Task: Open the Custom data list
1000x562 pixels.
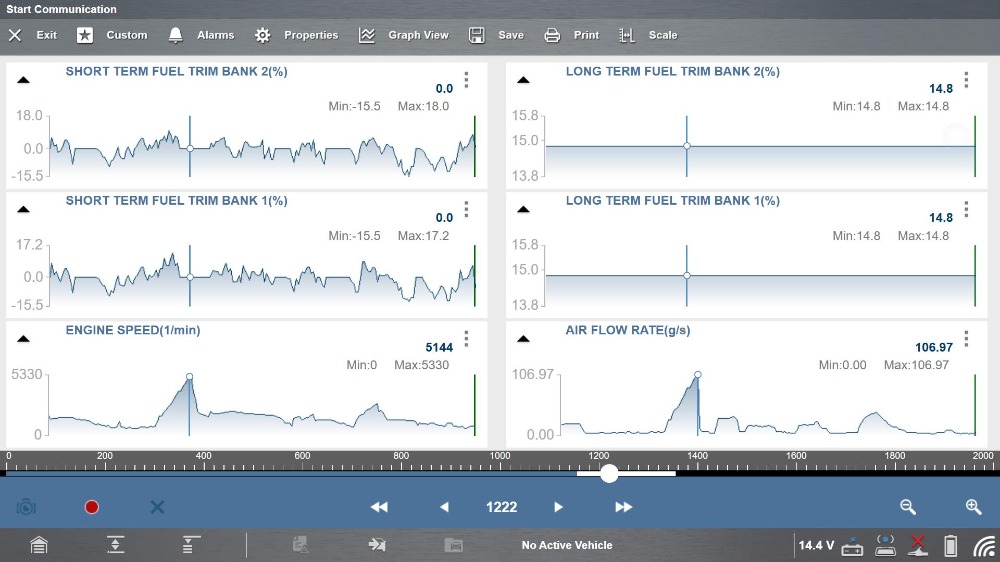Action: (113, 35)
